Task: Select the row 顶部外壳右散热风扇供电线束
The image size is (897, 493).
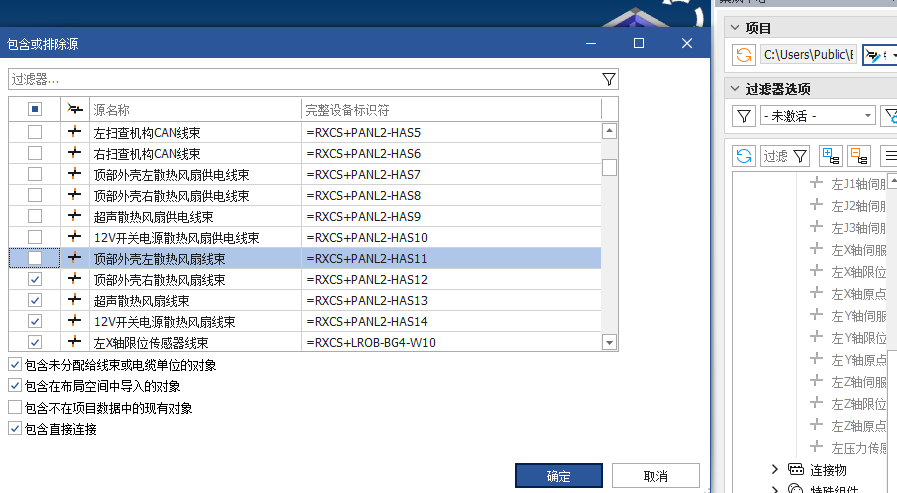Action: tap(305, 196)
